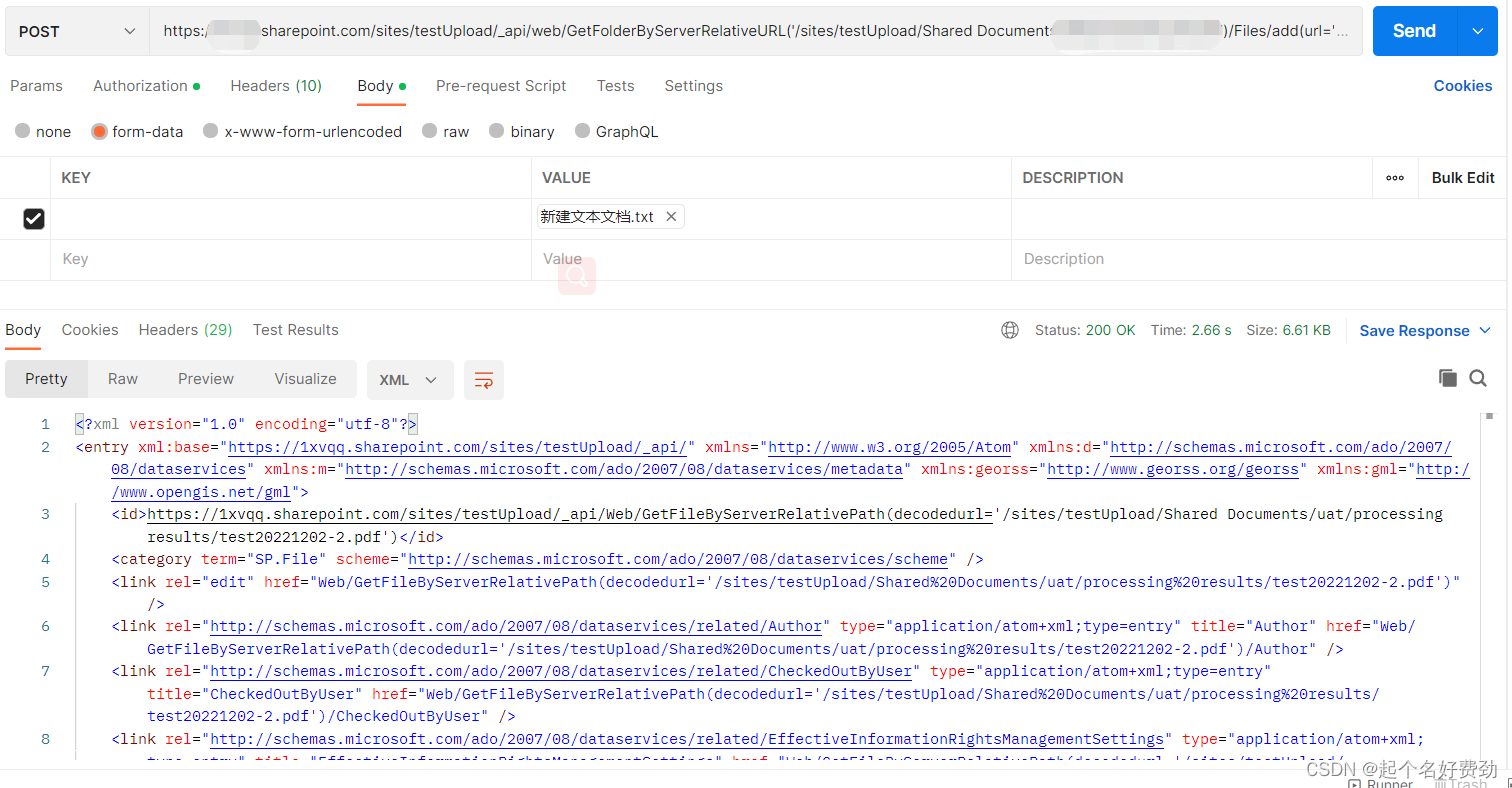Image resolution: width=1512 pixels, height=788 pixels.
Task: Click line number 3 in response gutter
Action: [x=45, y=514]
